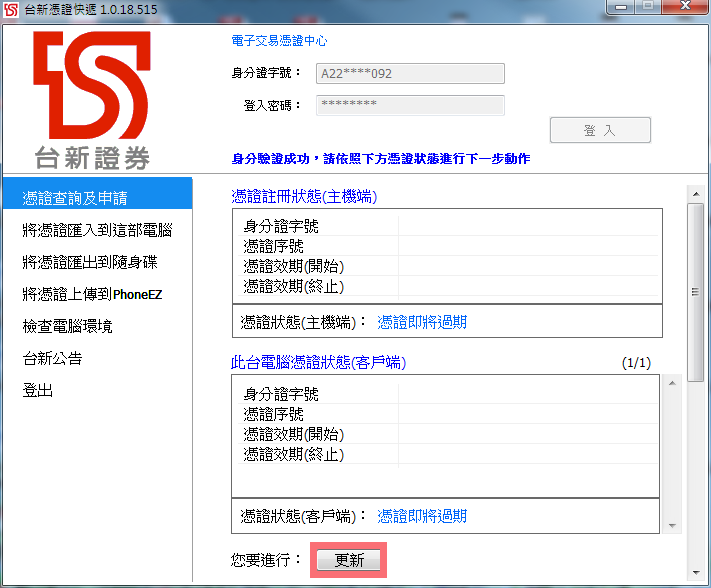Open 將憑證匯入到這部電腦 menu item

[97, 230]
